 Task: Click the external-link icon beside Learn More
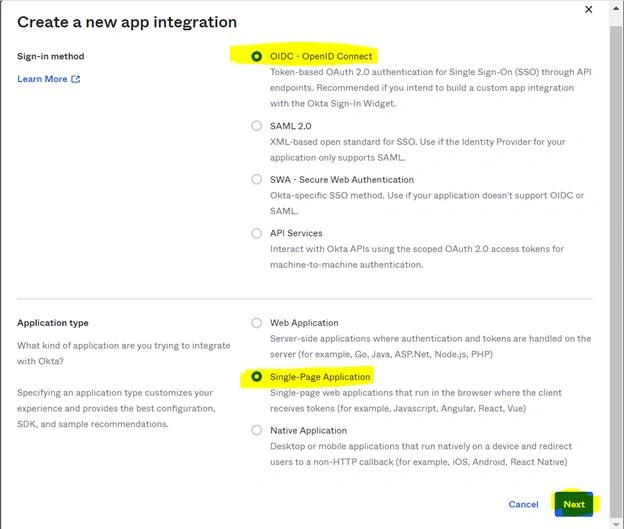pos(76,79)
